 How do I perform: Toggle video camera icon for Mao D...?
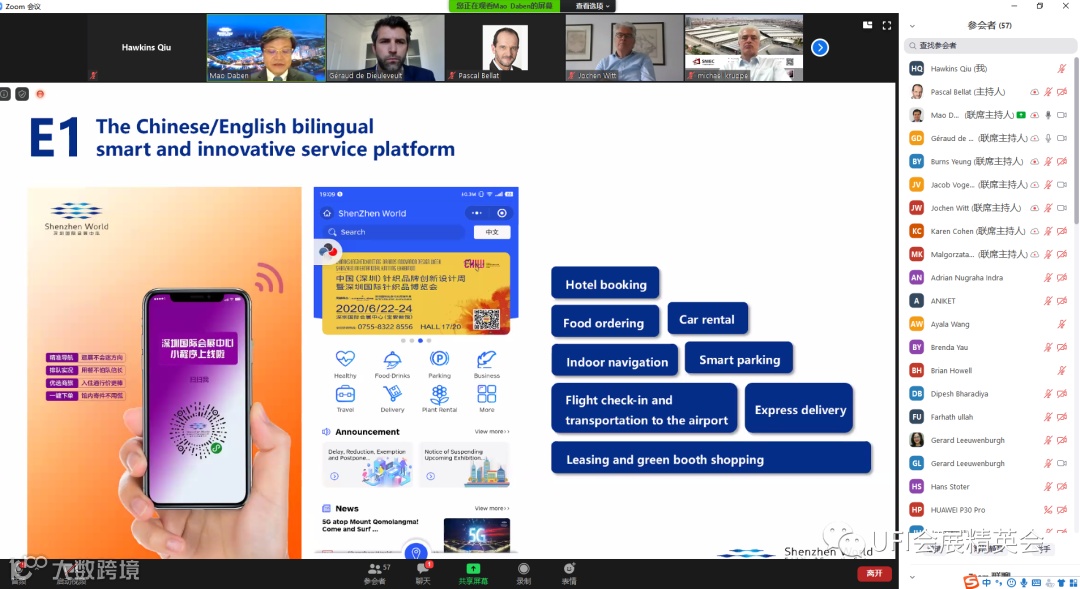pos(1062,115)
